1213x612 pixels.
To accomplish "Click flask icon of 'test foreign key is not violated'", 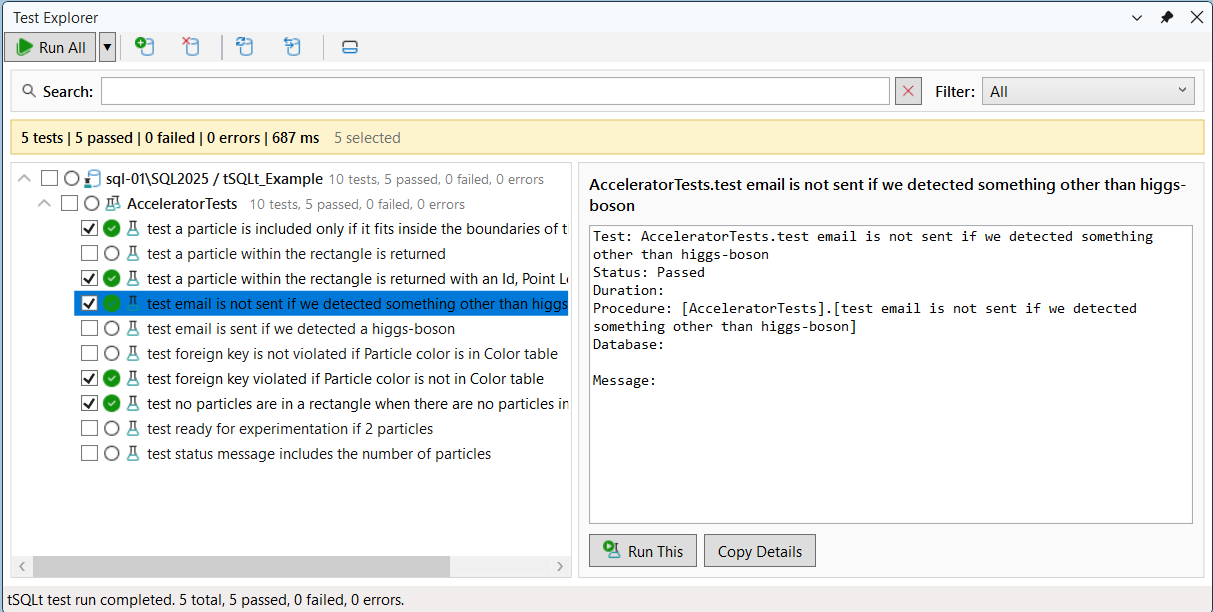I will [x=132, y=354].
